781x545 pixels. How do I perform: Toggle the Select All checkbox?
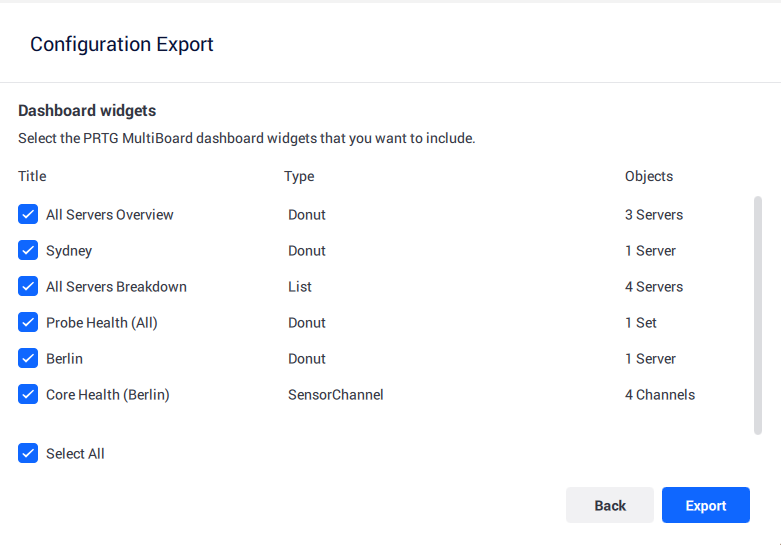click(28, 453)
